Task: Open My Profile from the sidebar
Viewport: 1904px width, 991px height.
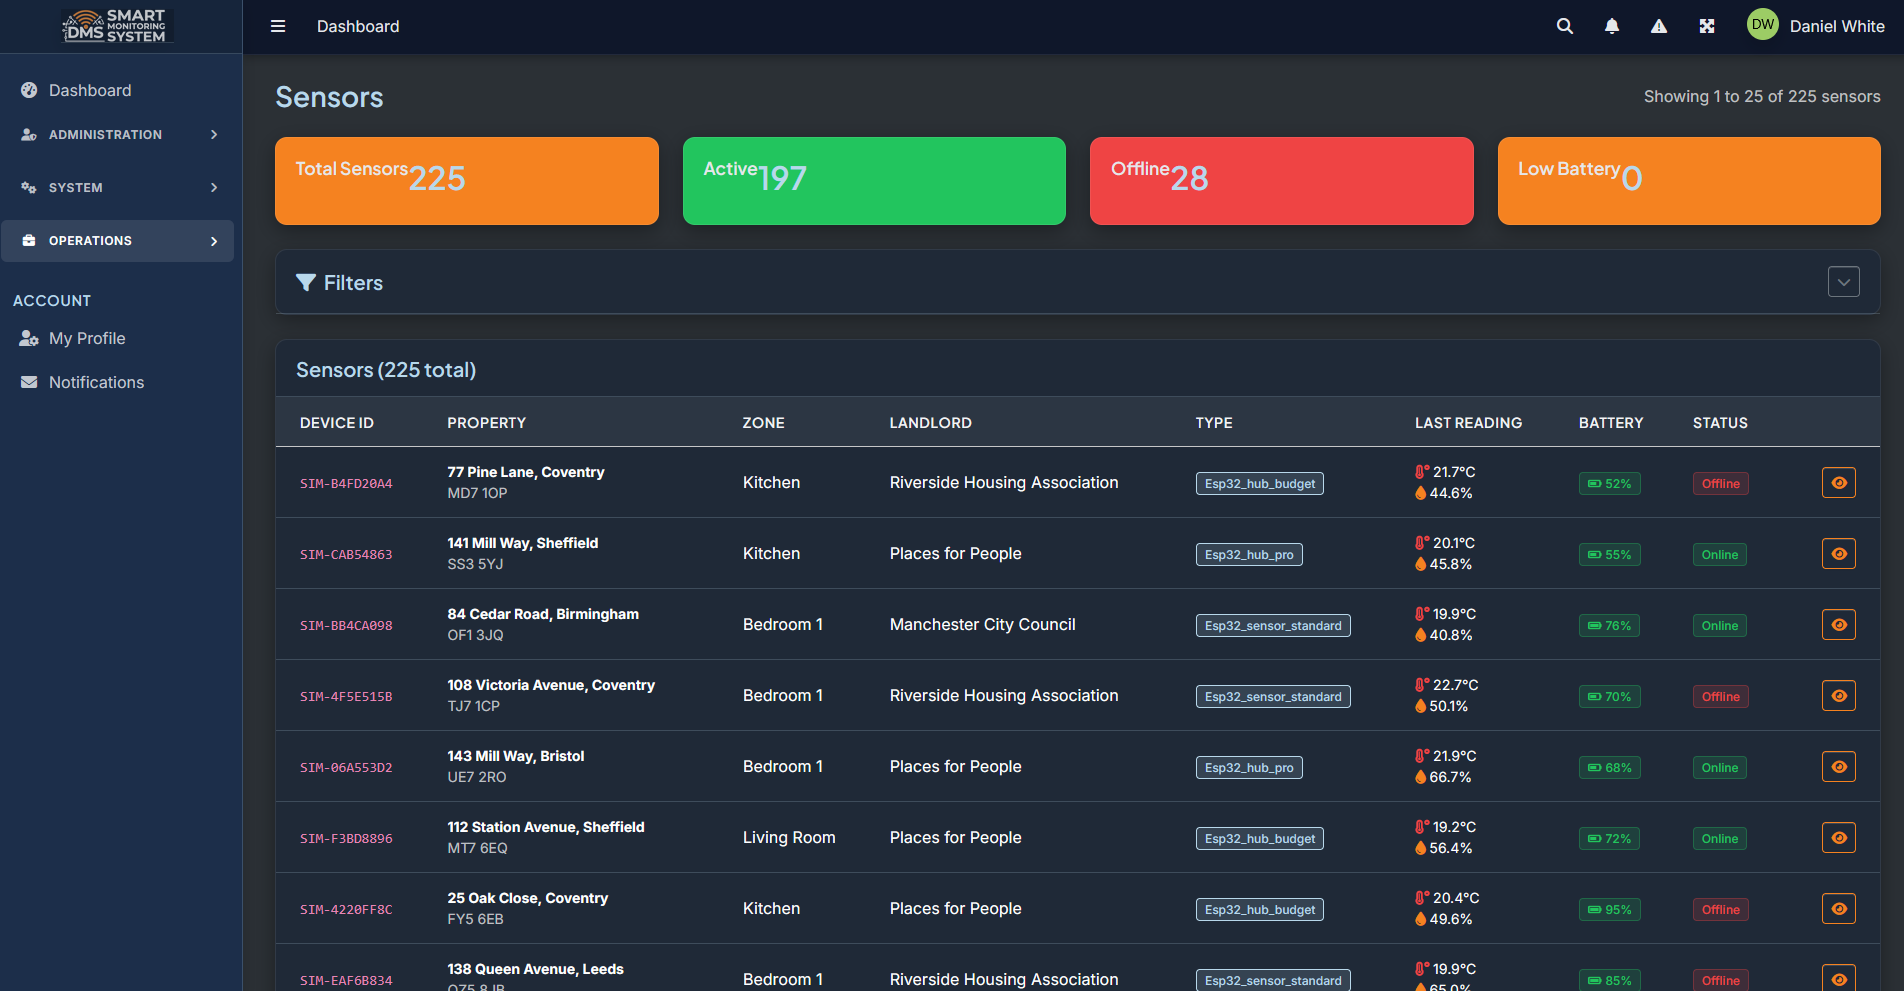Action: pyautogui.click(x=87, y=338)
